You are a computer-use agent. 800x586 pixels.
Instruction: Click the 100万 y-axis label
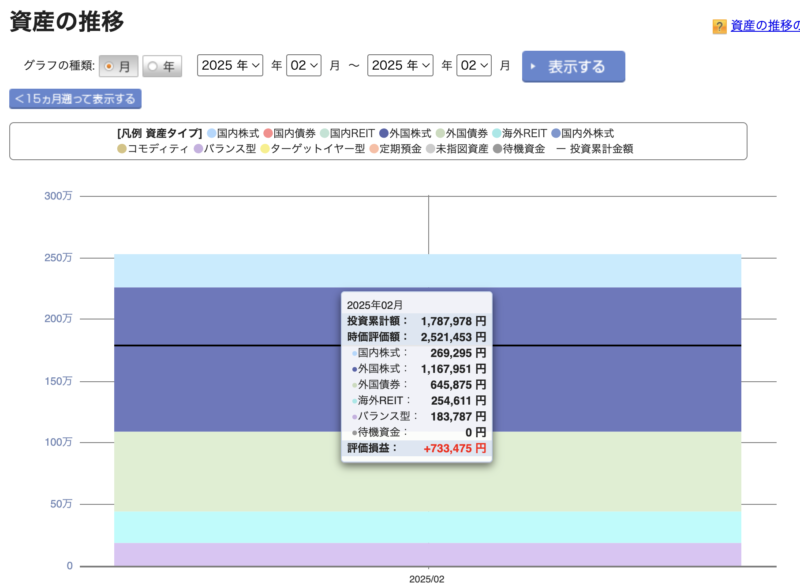click(58, 442)
